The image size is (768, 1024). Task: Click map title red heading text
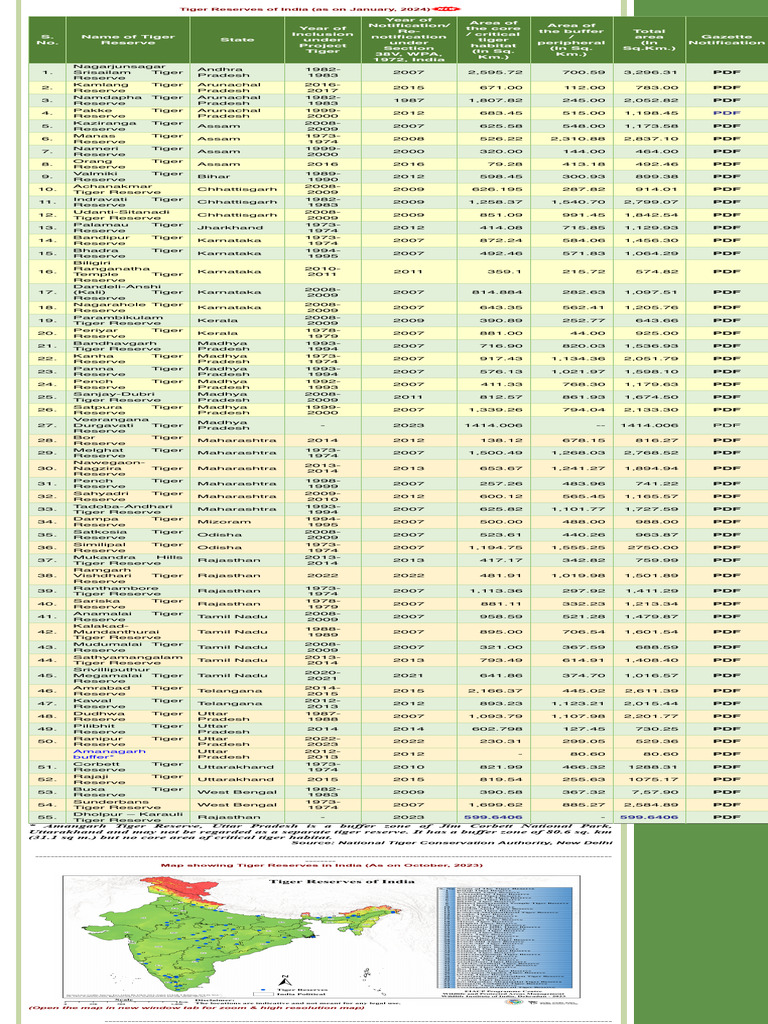coord(321,865)
